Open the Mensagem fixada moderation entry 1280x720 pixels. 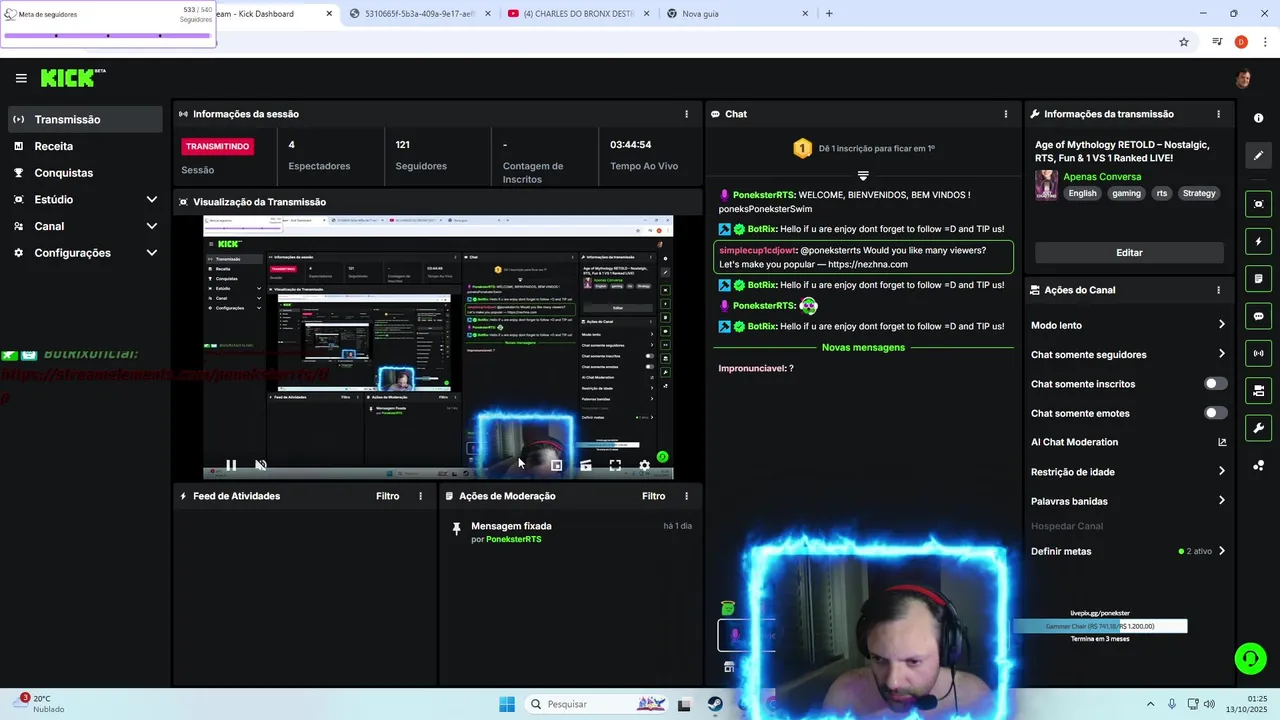tap(570, 532)
